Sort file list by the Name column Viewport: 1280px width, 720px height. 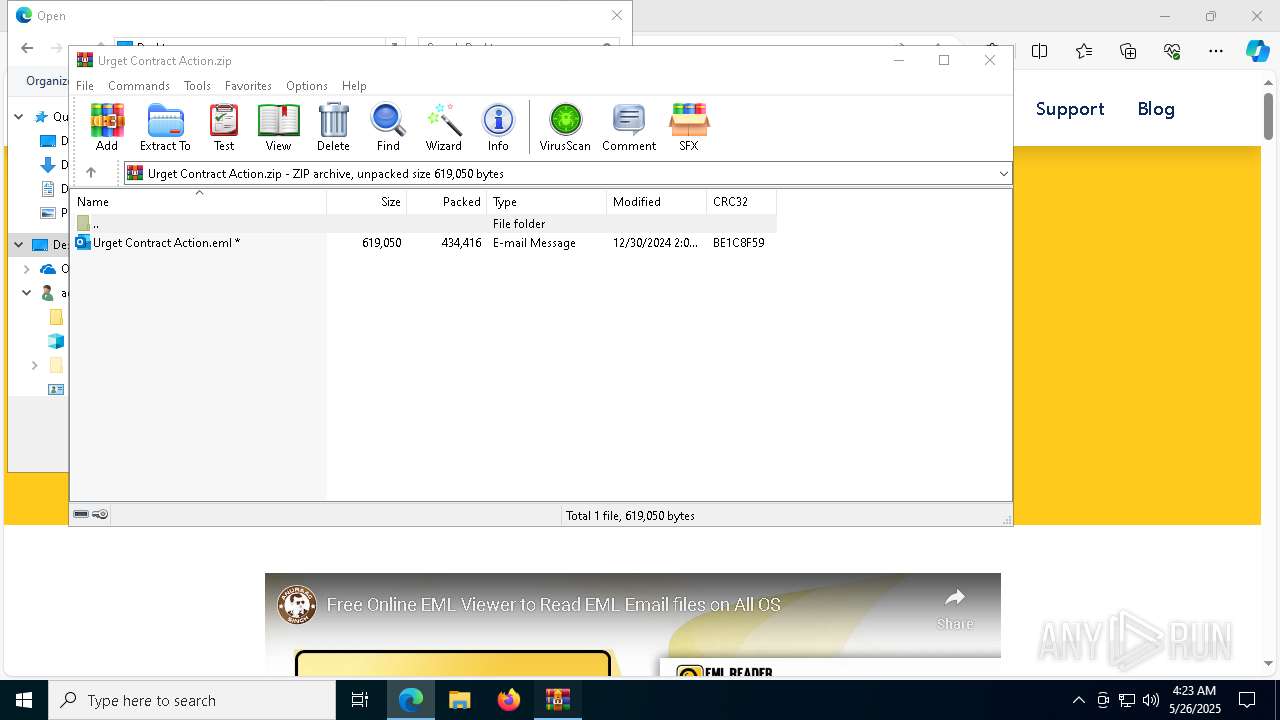point(198,202)
